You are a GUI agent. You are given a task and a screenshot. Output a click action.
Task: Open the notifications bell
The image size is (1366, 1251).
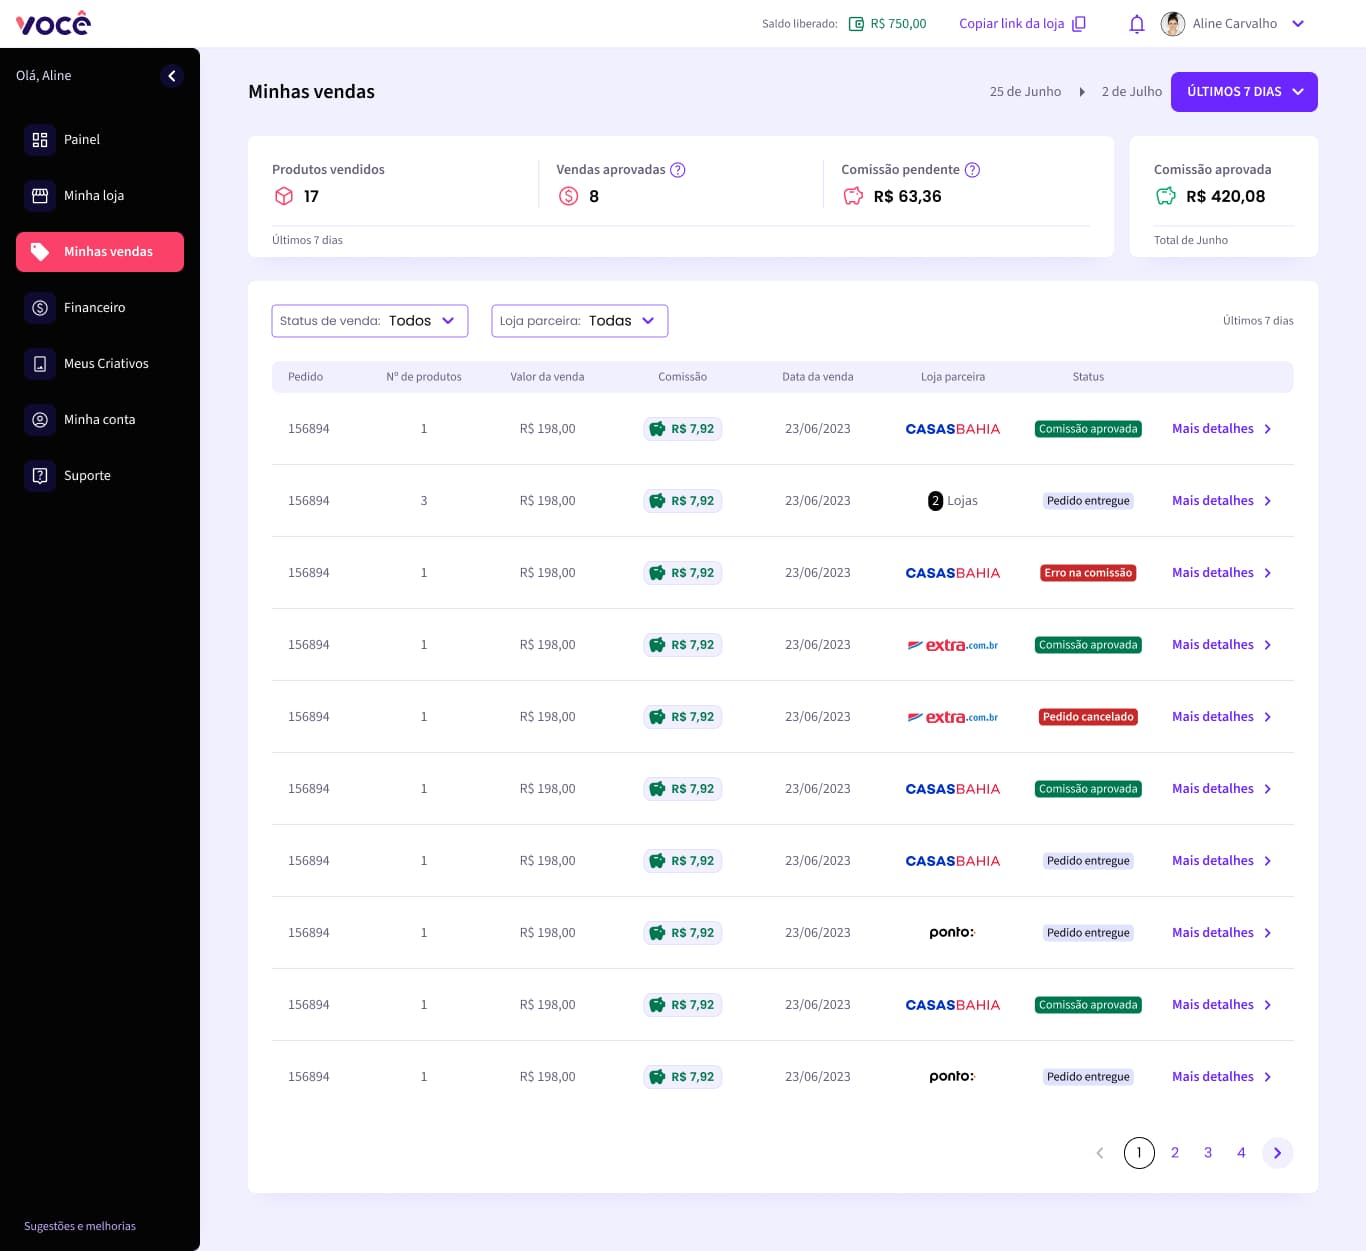tap(1136, 24)
